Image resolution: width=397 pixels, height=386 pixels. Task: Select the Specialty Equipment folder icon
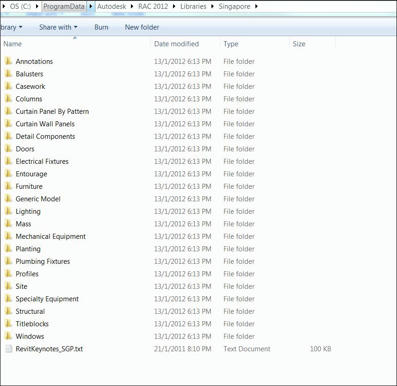tap(8, 299)
